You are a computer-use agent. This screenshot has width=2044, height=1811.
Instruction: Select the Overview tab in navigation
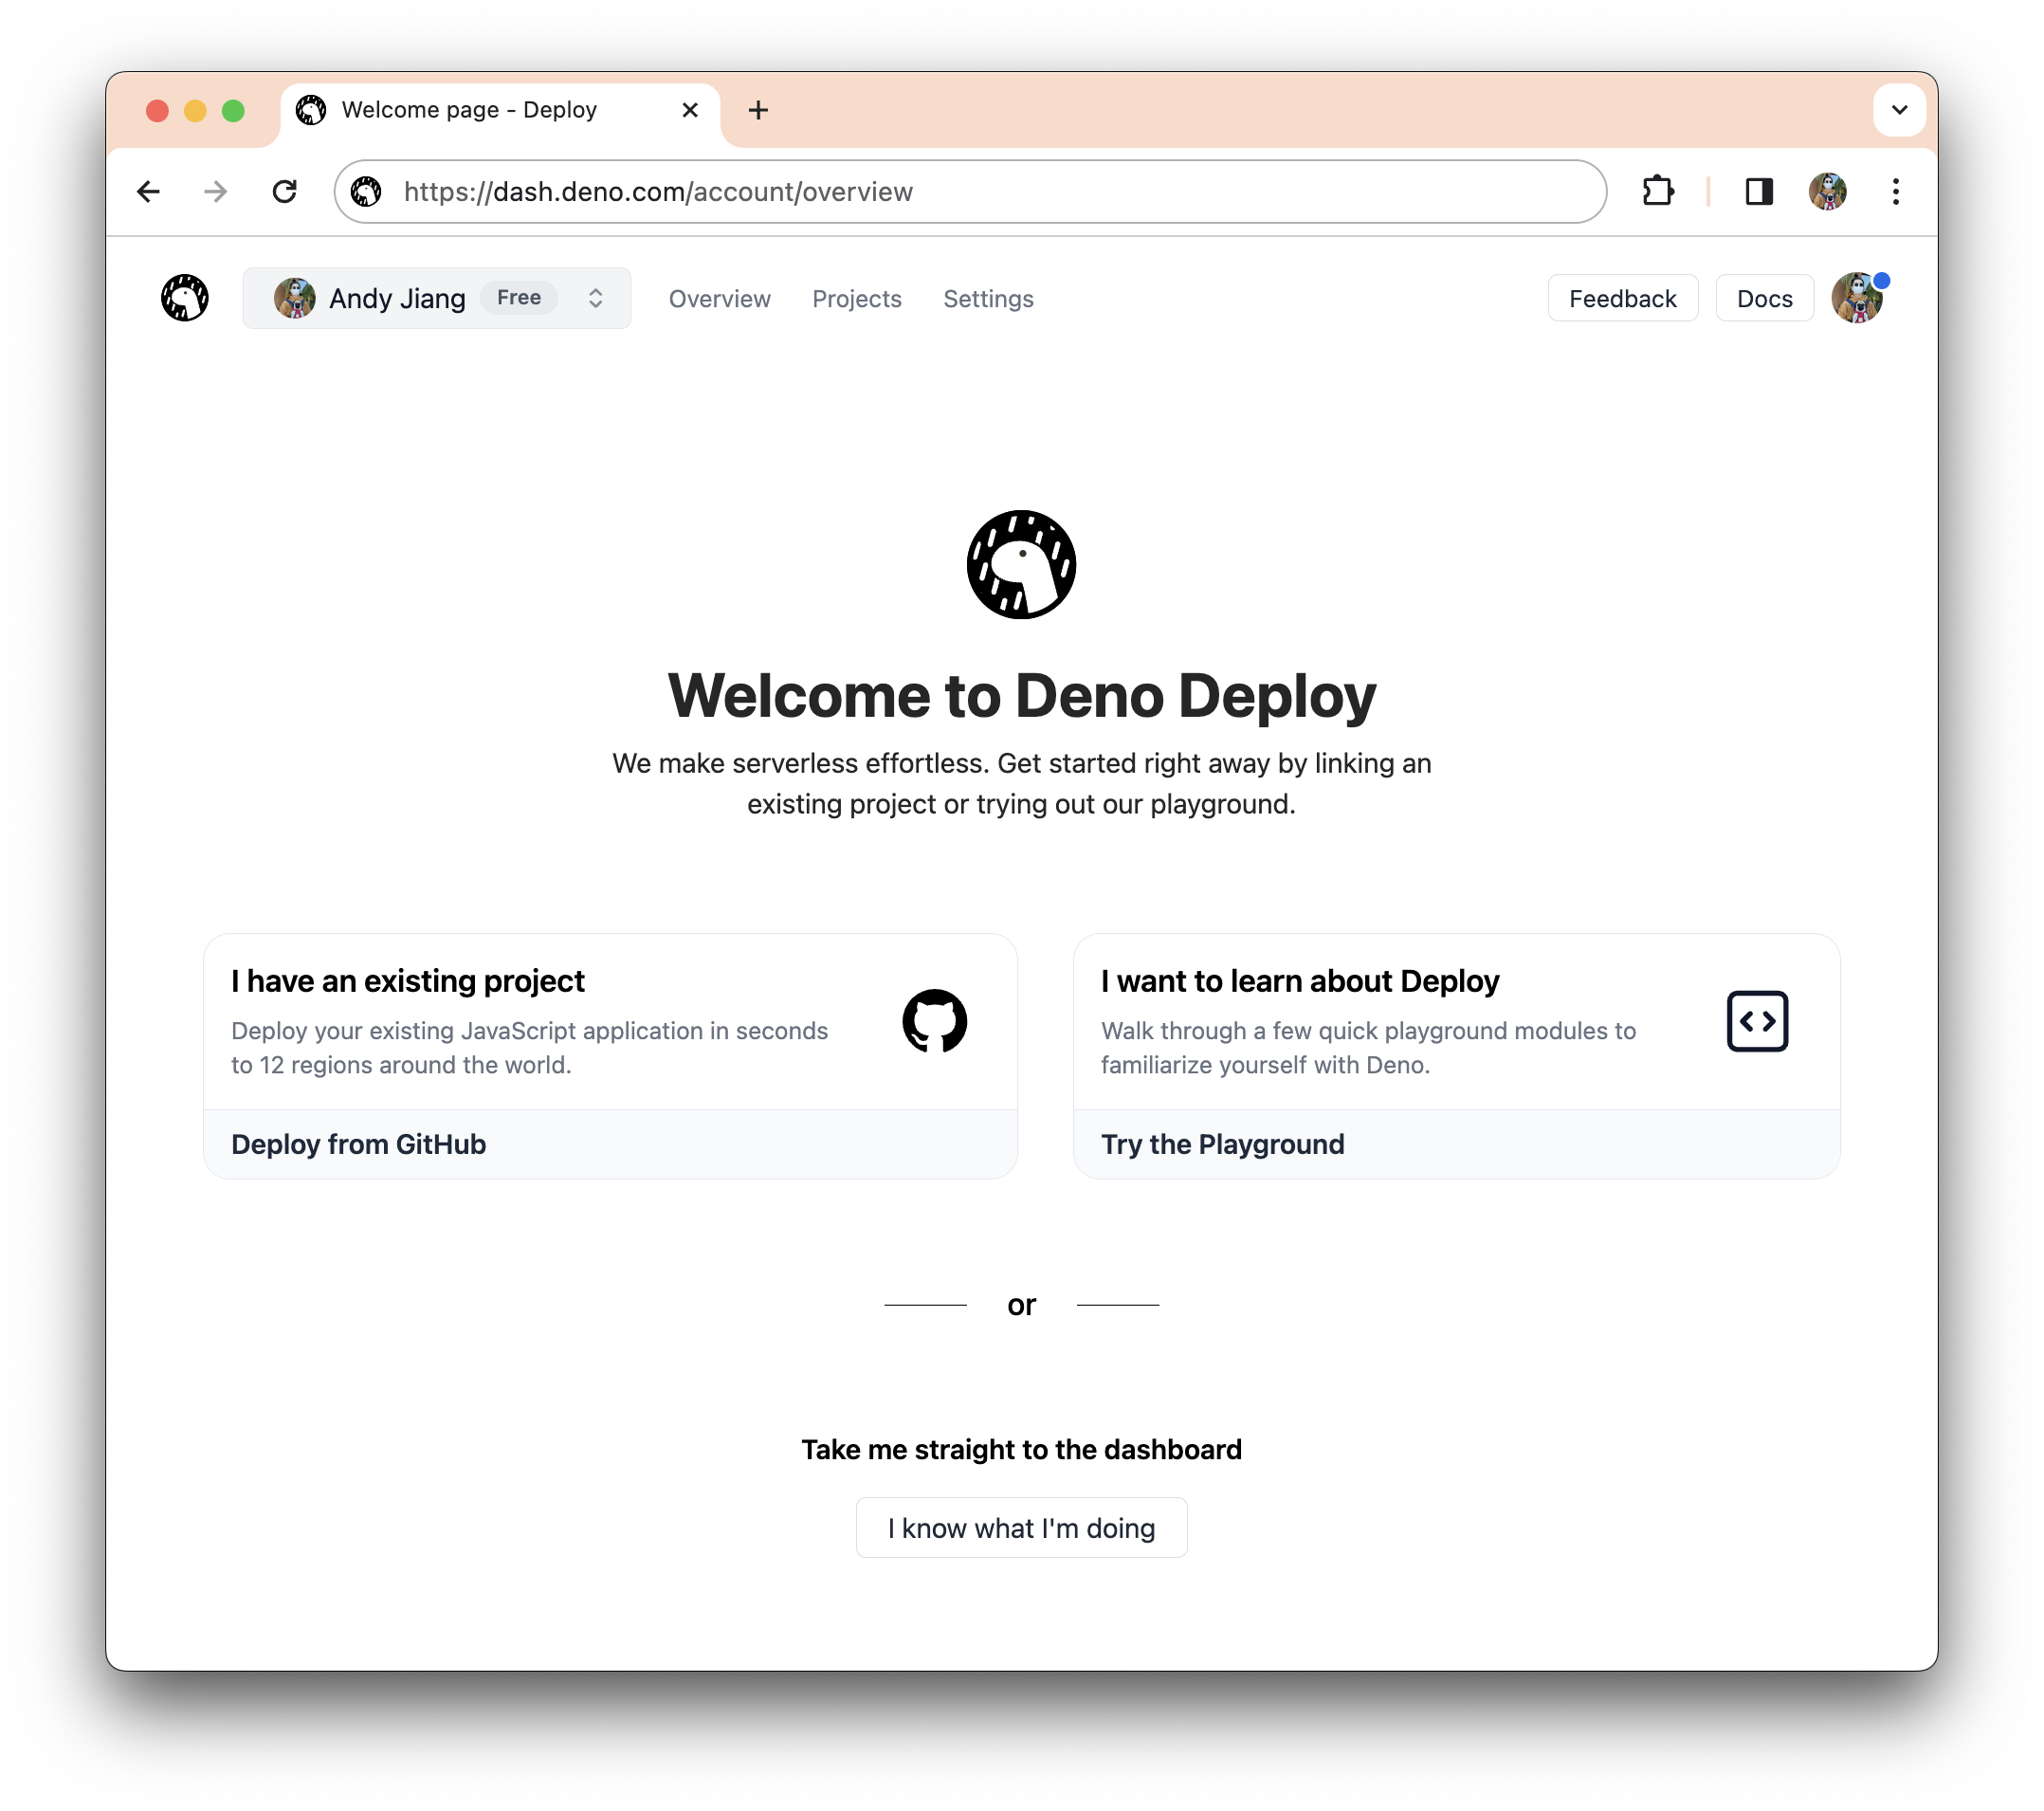(x=719, y=297)
